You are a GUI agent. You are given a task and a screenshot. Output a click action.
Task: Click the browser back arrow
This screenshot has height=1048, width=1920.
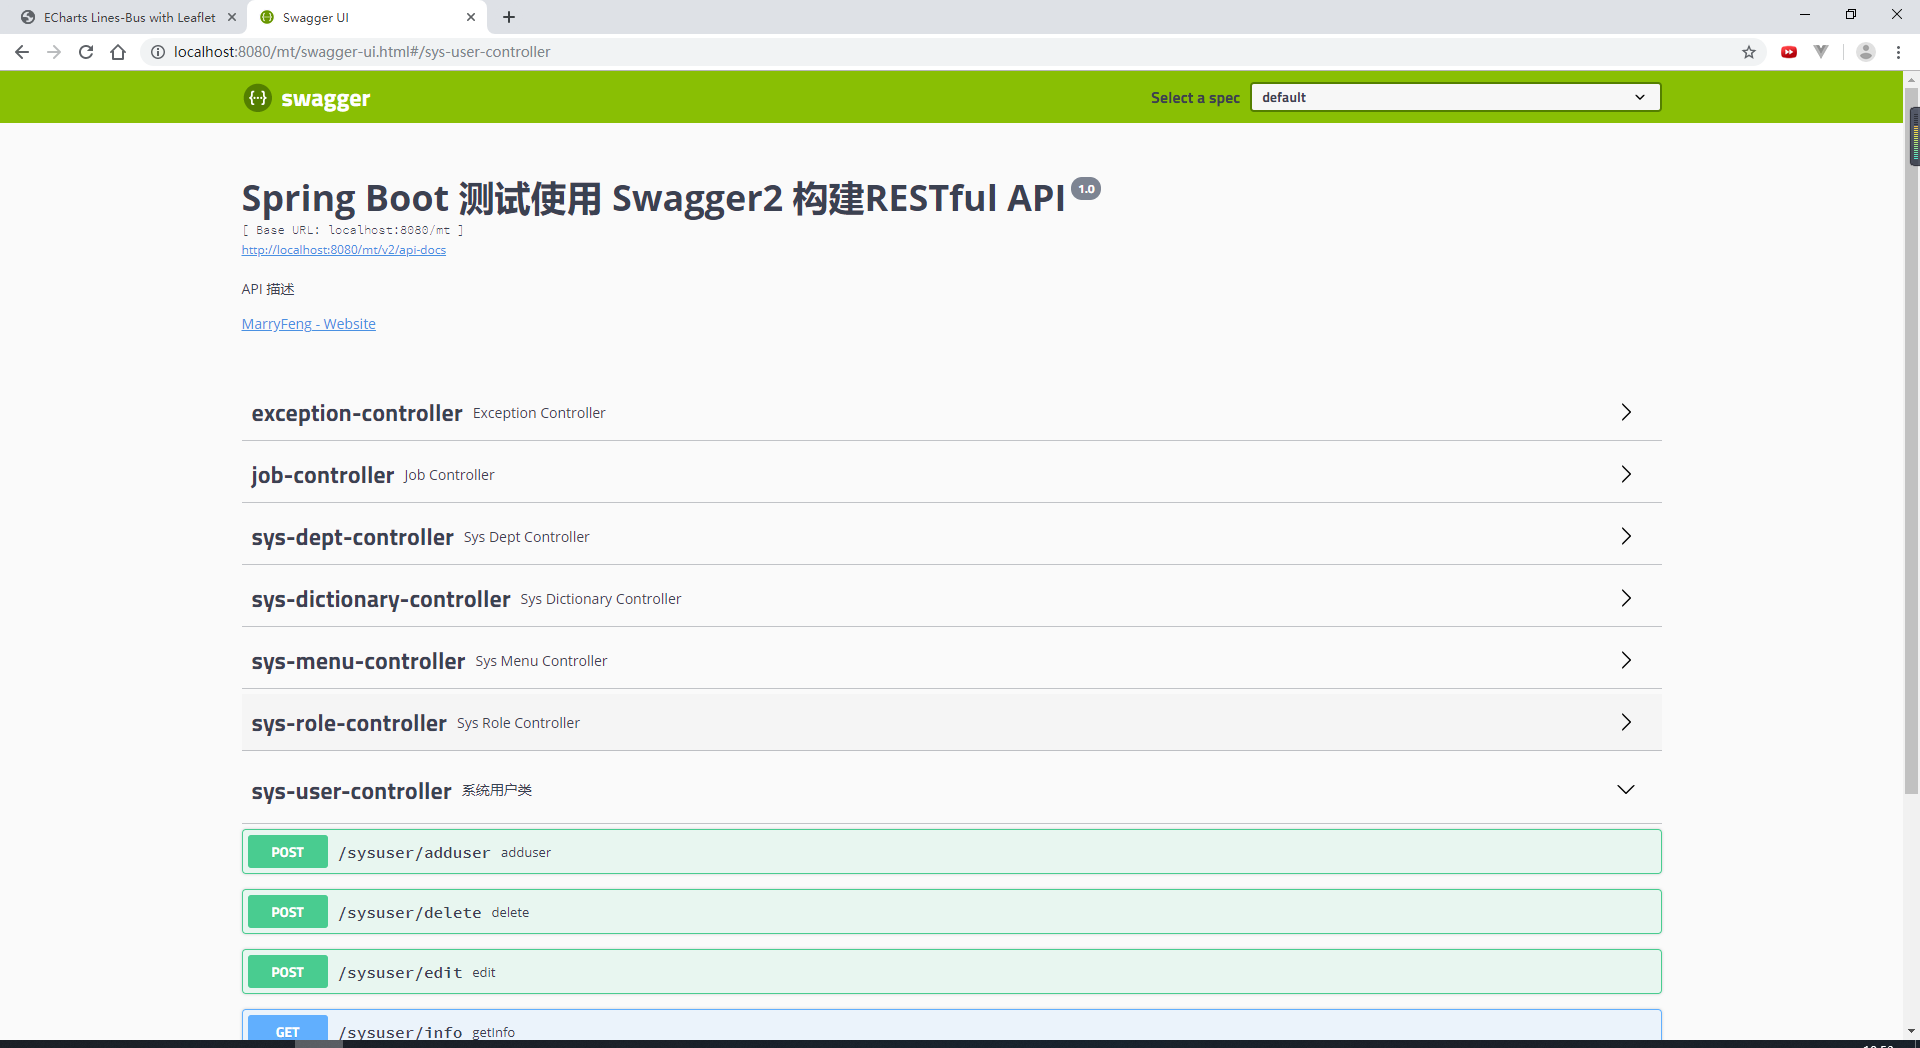coord(22,52)
